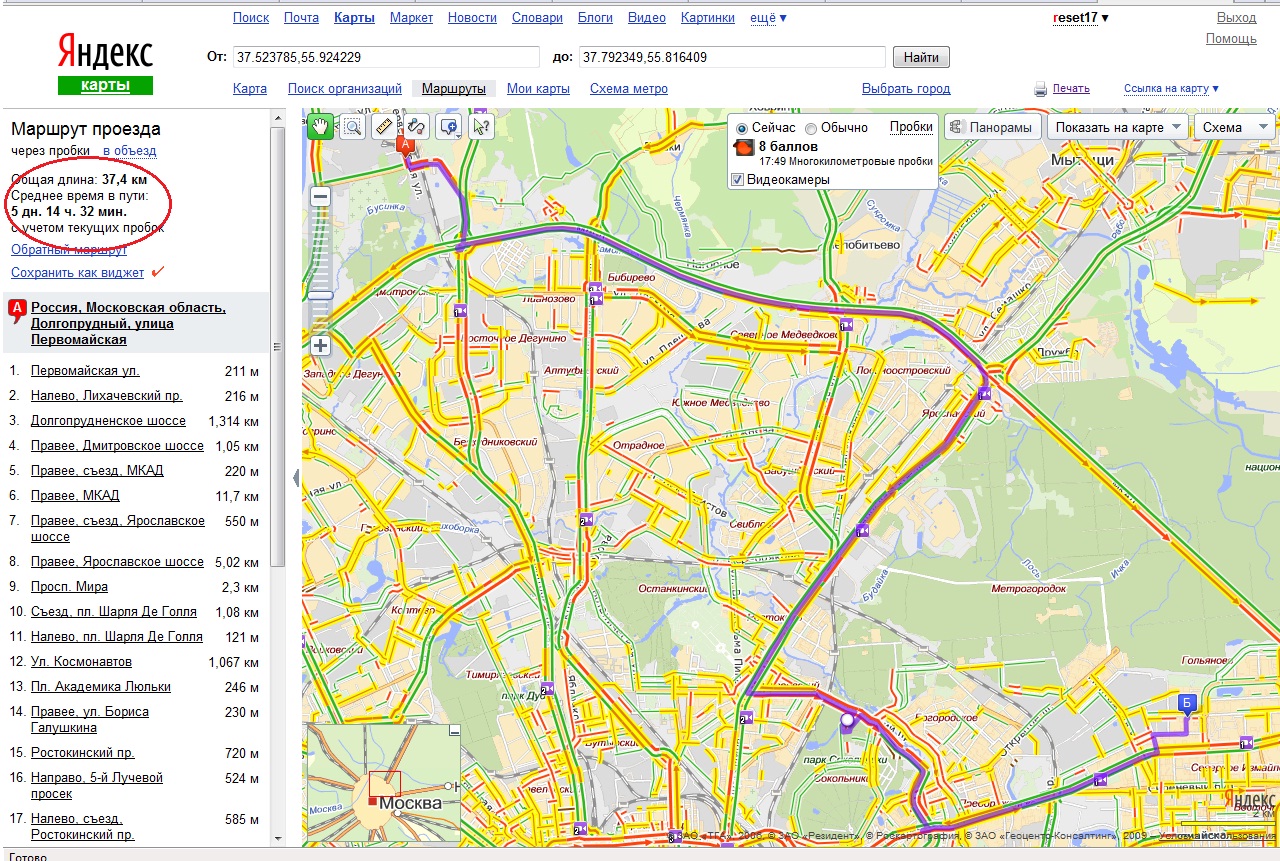Image resolution: width=1280 pixels, height=861 pixels.
Task: Open the Схема метро tab
Action: (628, 89)
